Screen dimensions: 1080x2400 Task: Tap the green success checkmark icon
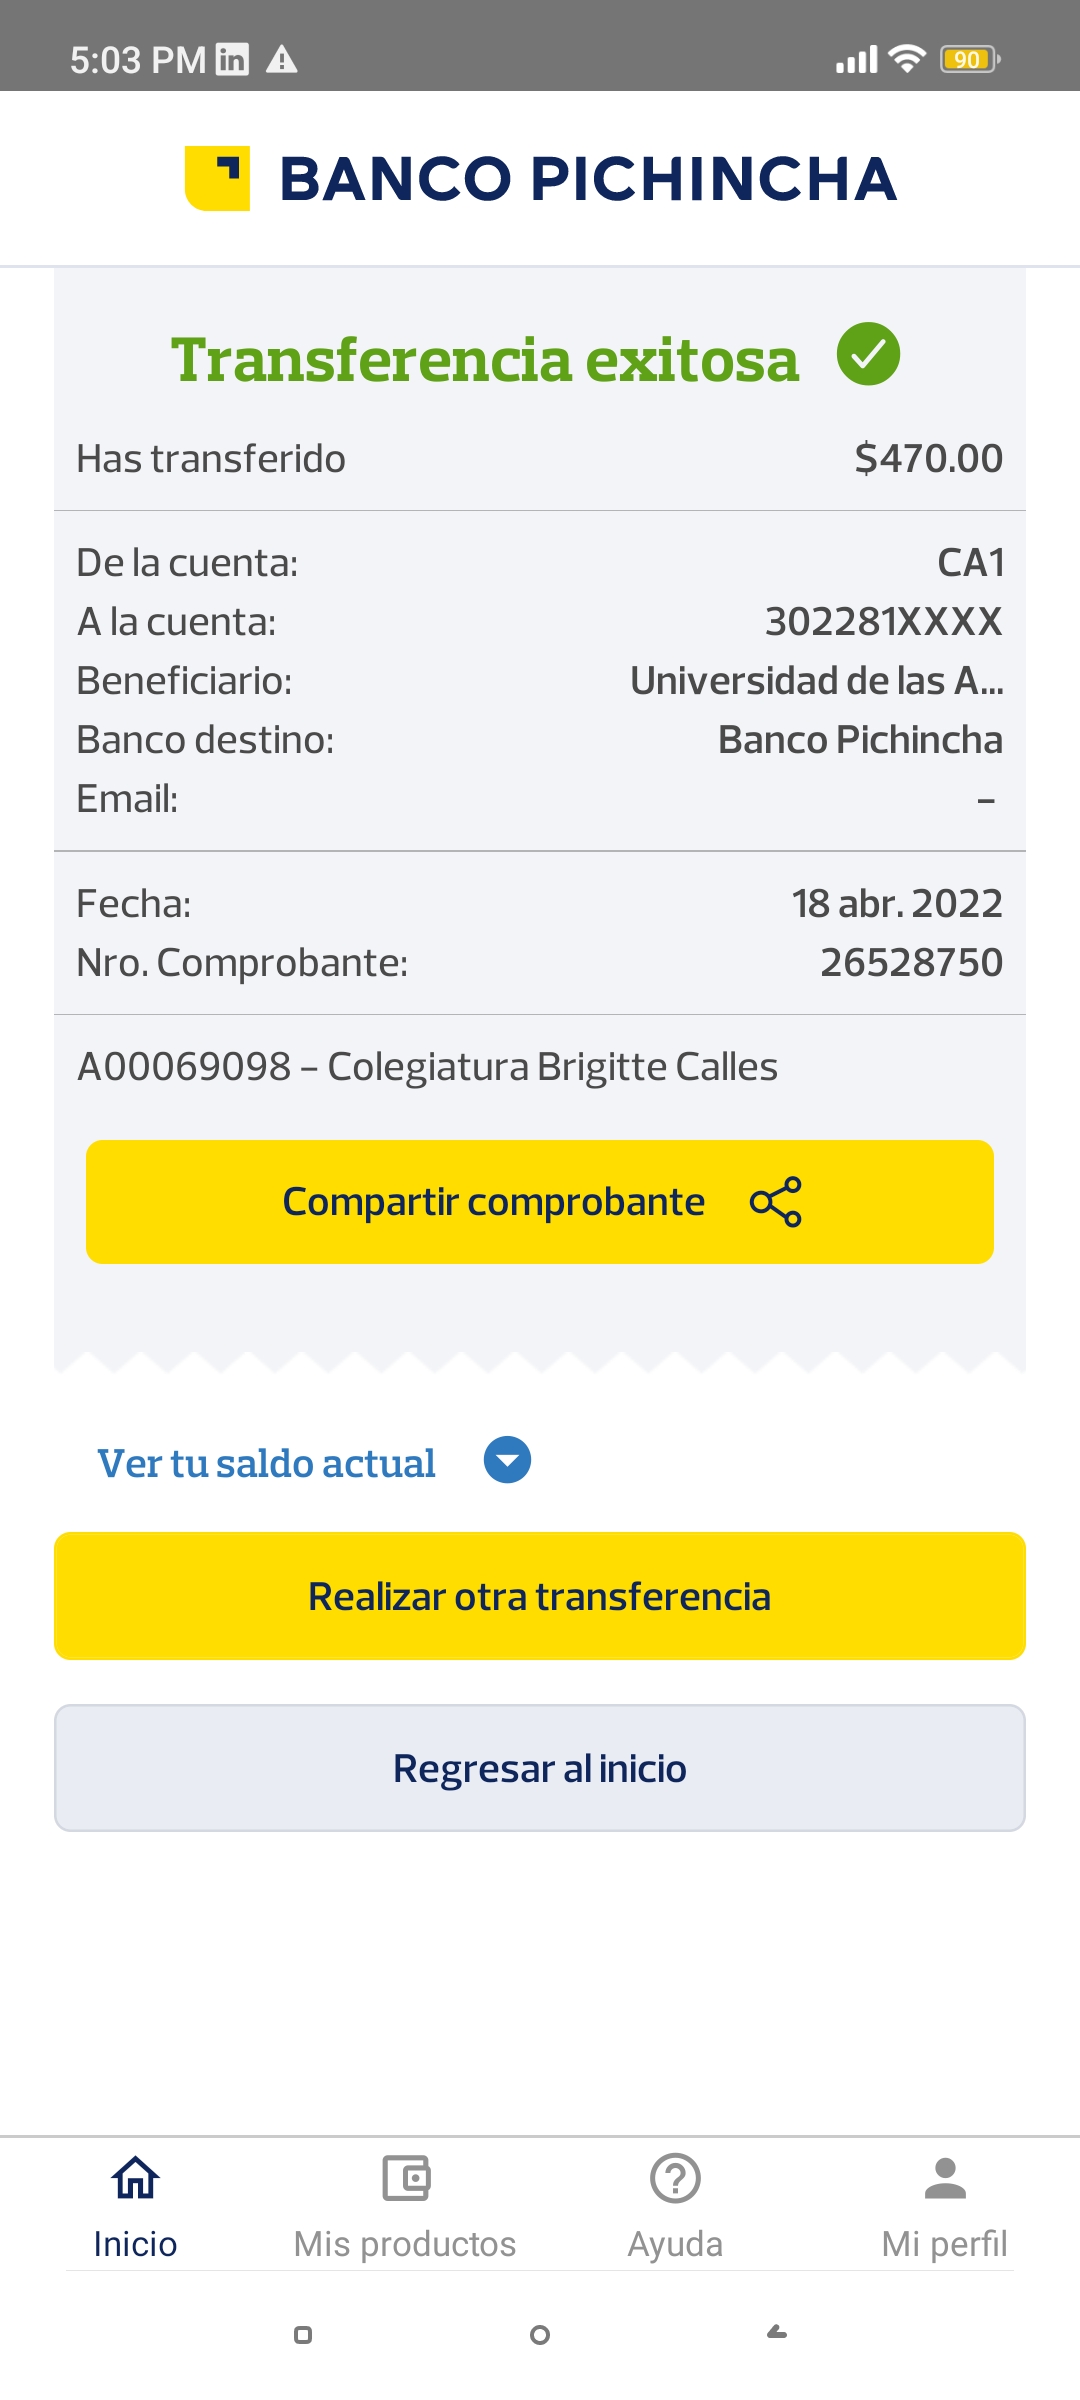(868, 354)
